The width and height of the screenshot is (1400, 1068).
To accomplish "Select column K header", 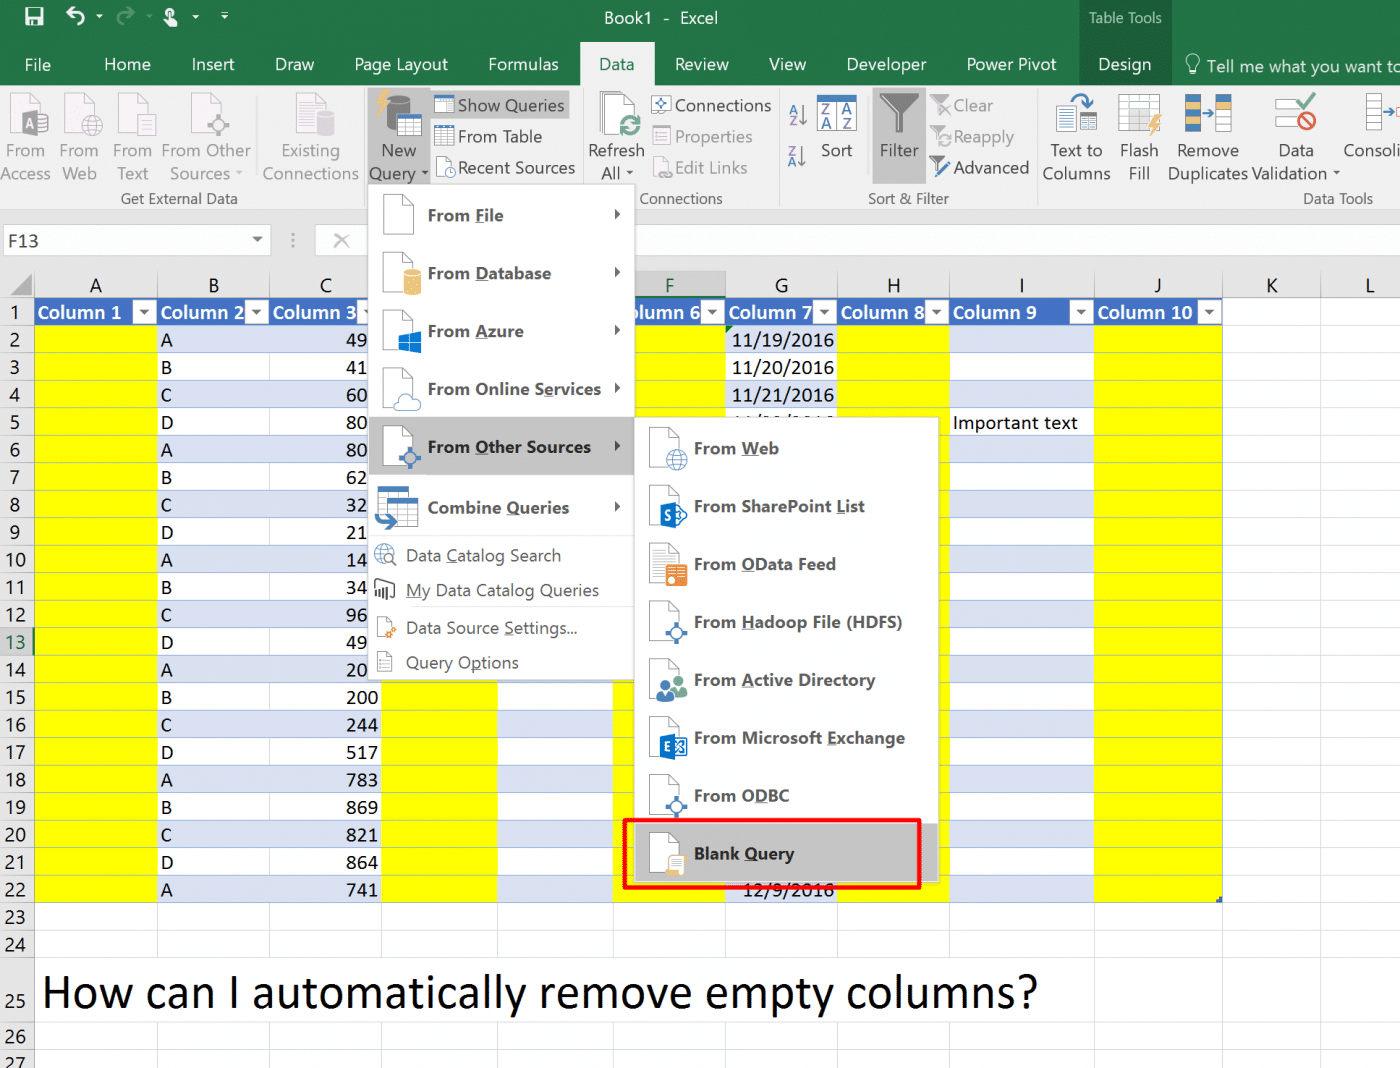I will click(1271, 285).
